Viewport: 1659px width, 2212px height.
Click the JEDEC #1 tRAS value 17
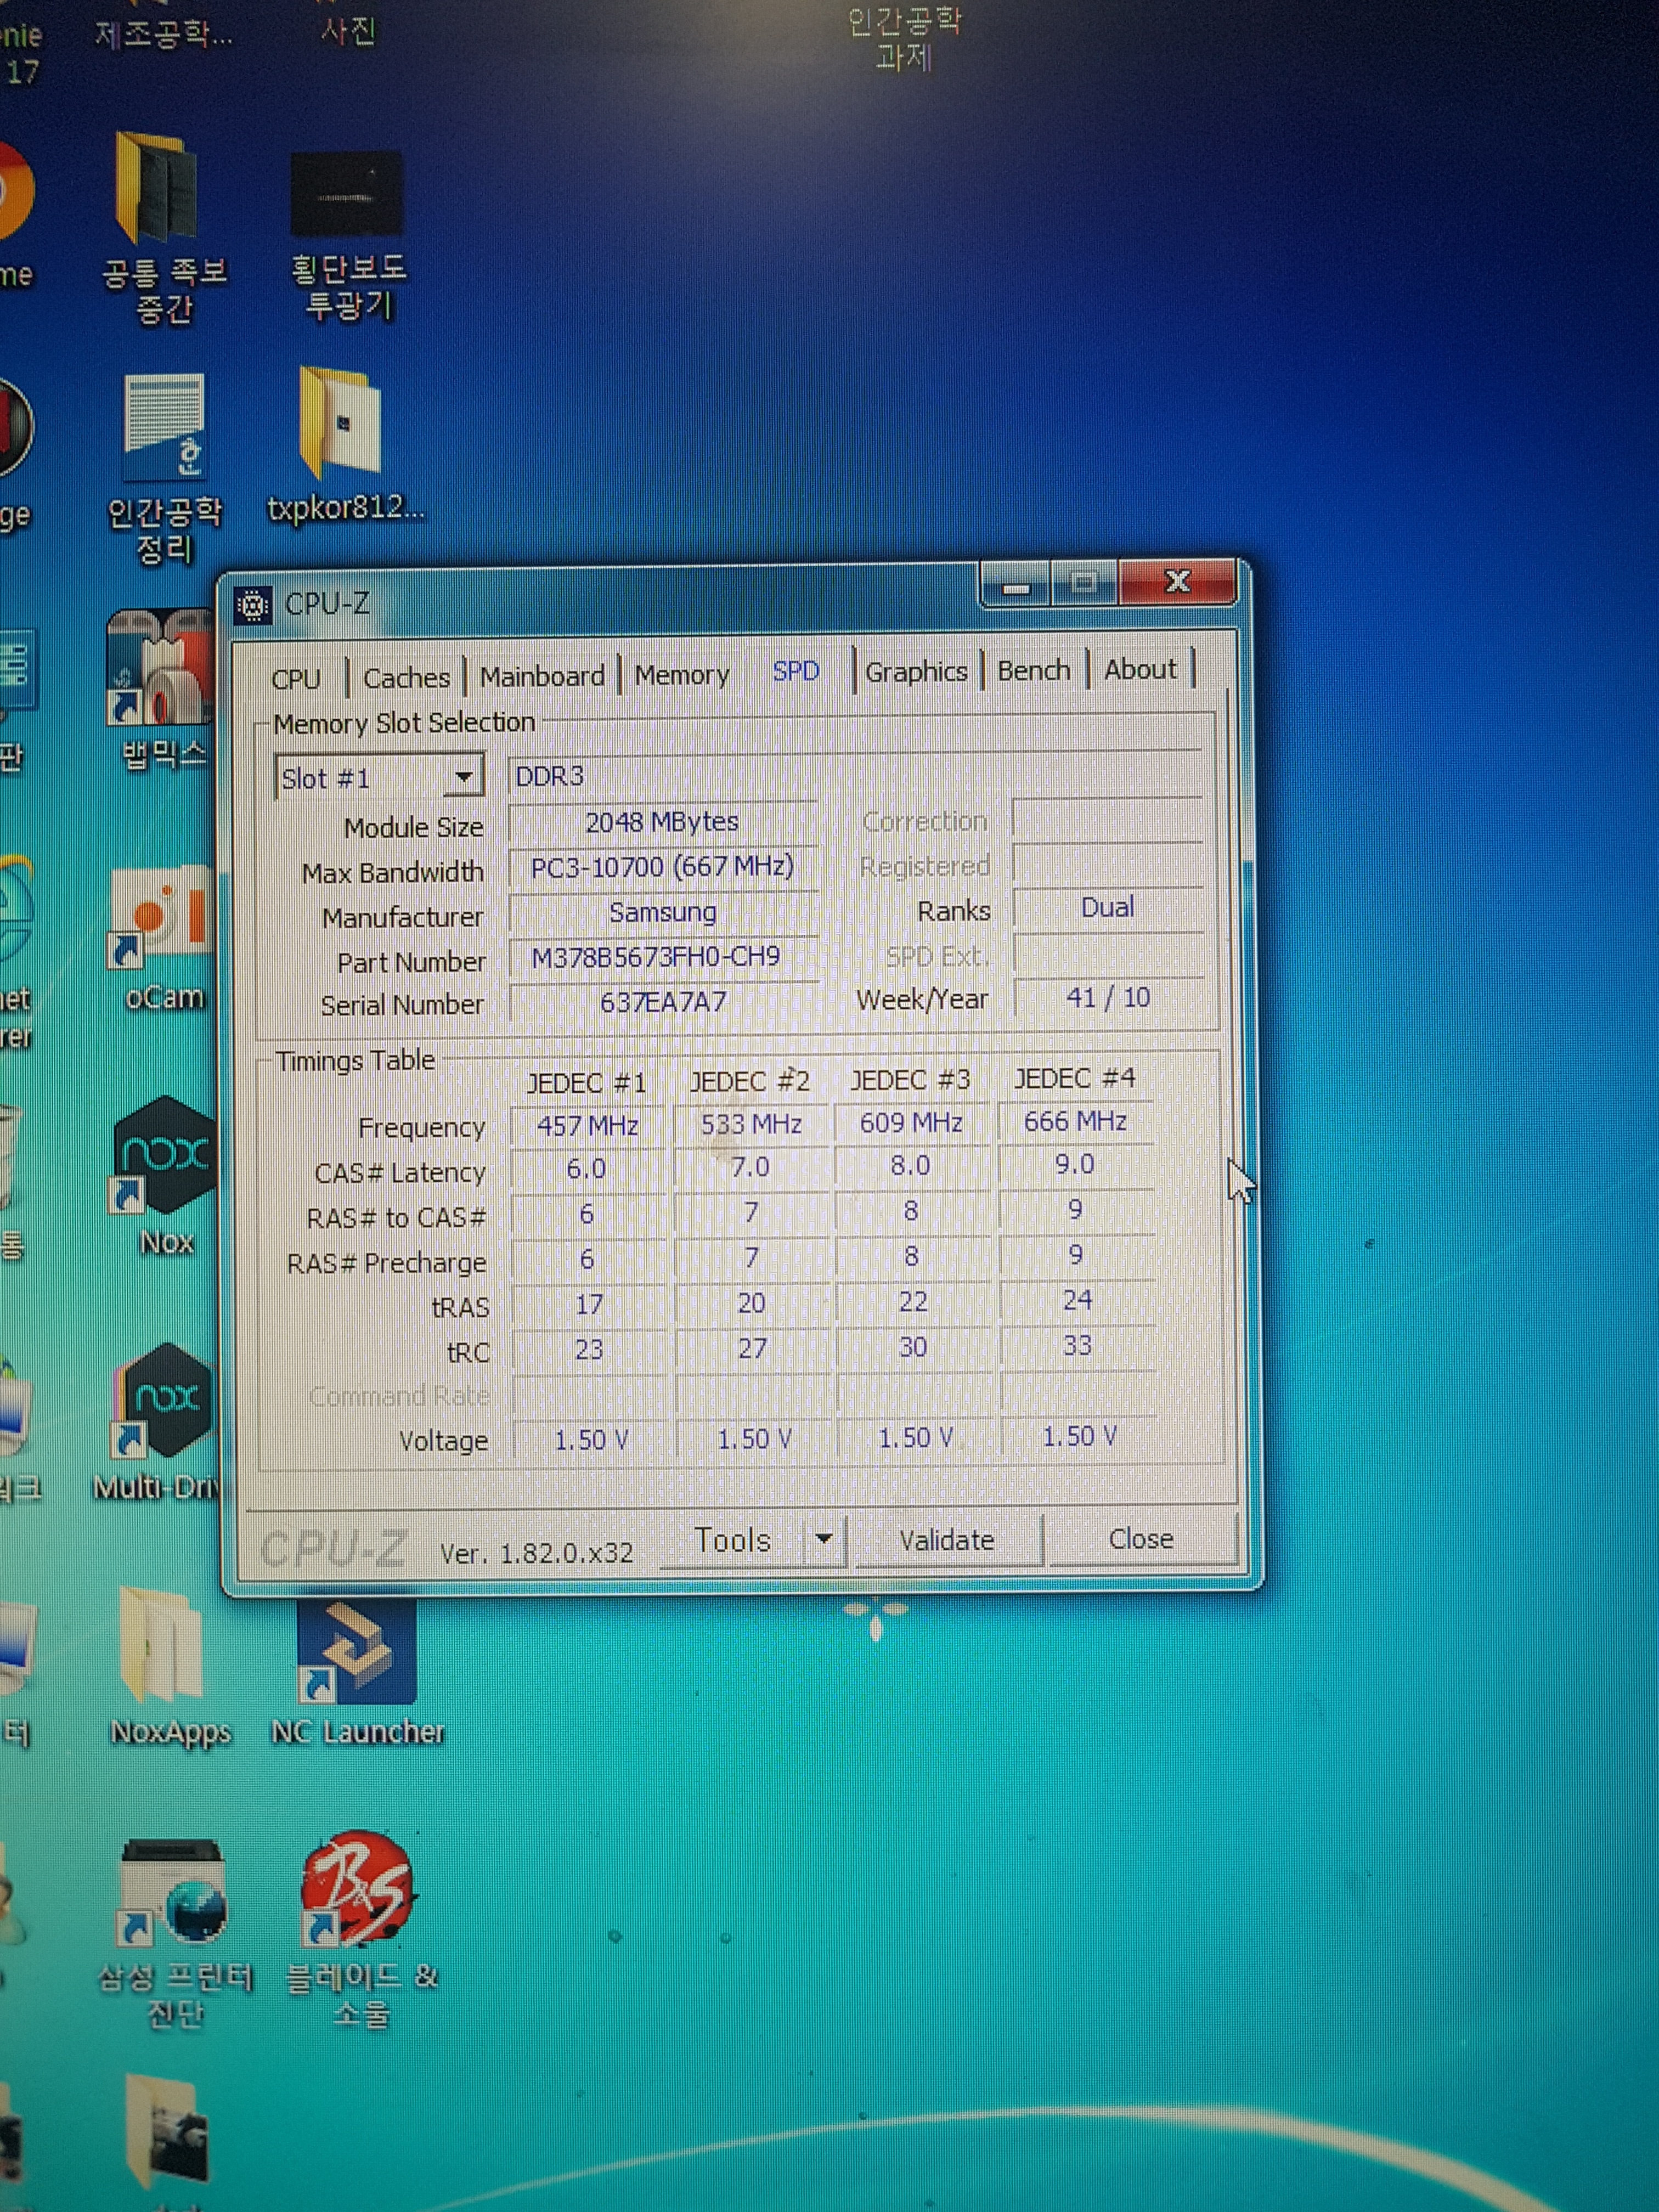[x=588, y=1304]
